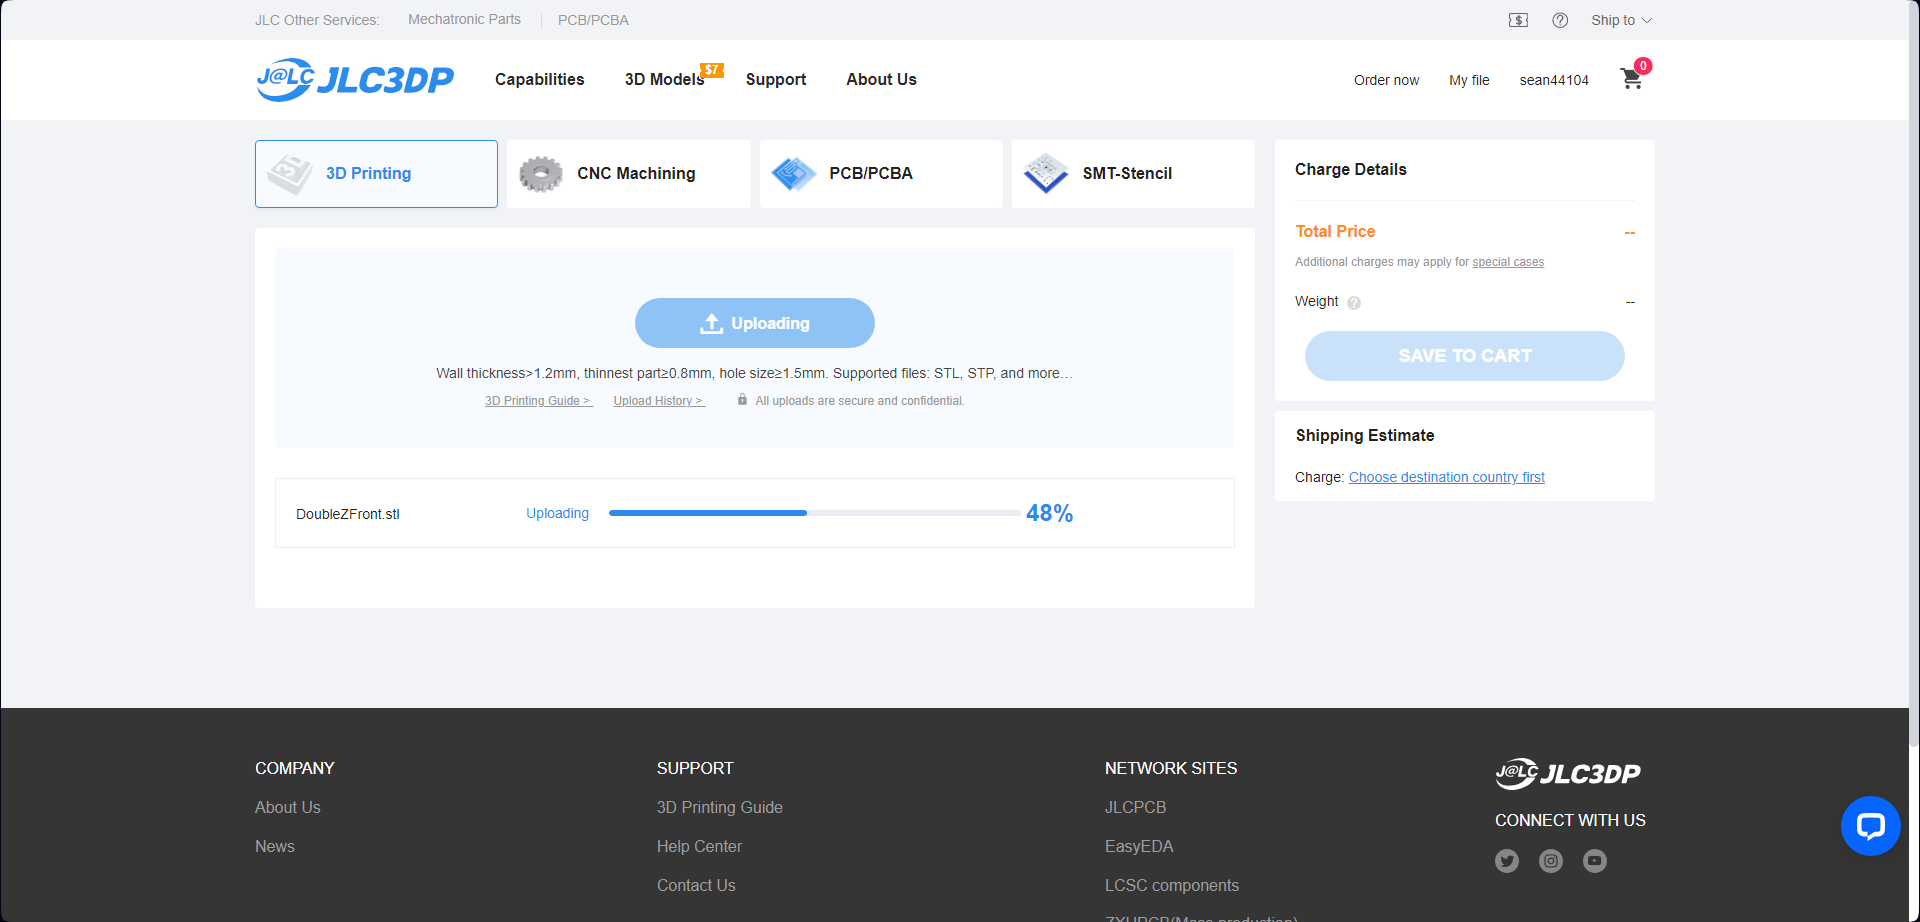
Task: Click the PCB/PCBA chip icon
Action: tap(794, 174)
